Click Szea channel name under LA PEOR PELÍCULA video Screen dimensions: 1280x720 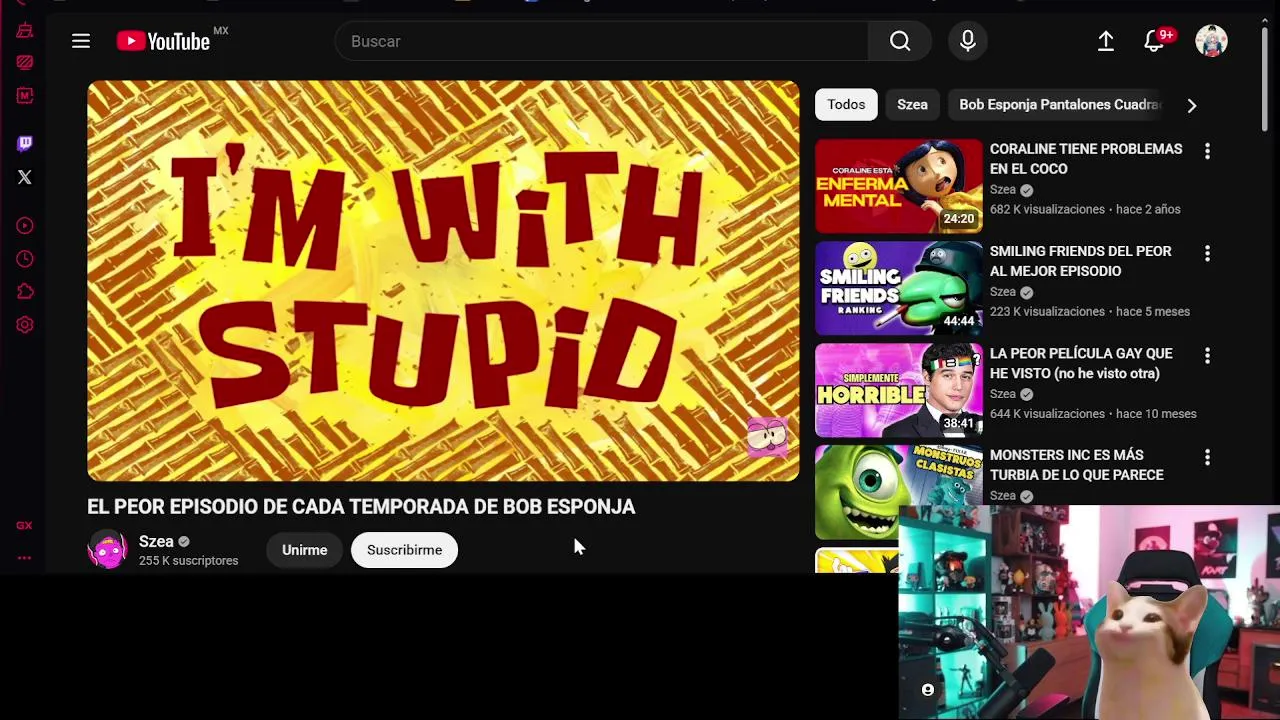pyautogui.click(x=1003, y=393)
